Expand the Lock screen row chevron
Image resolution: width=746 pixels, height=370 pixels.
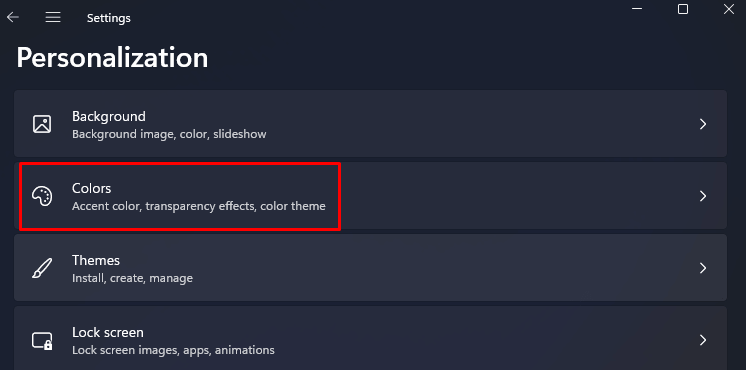click(703, 340)
